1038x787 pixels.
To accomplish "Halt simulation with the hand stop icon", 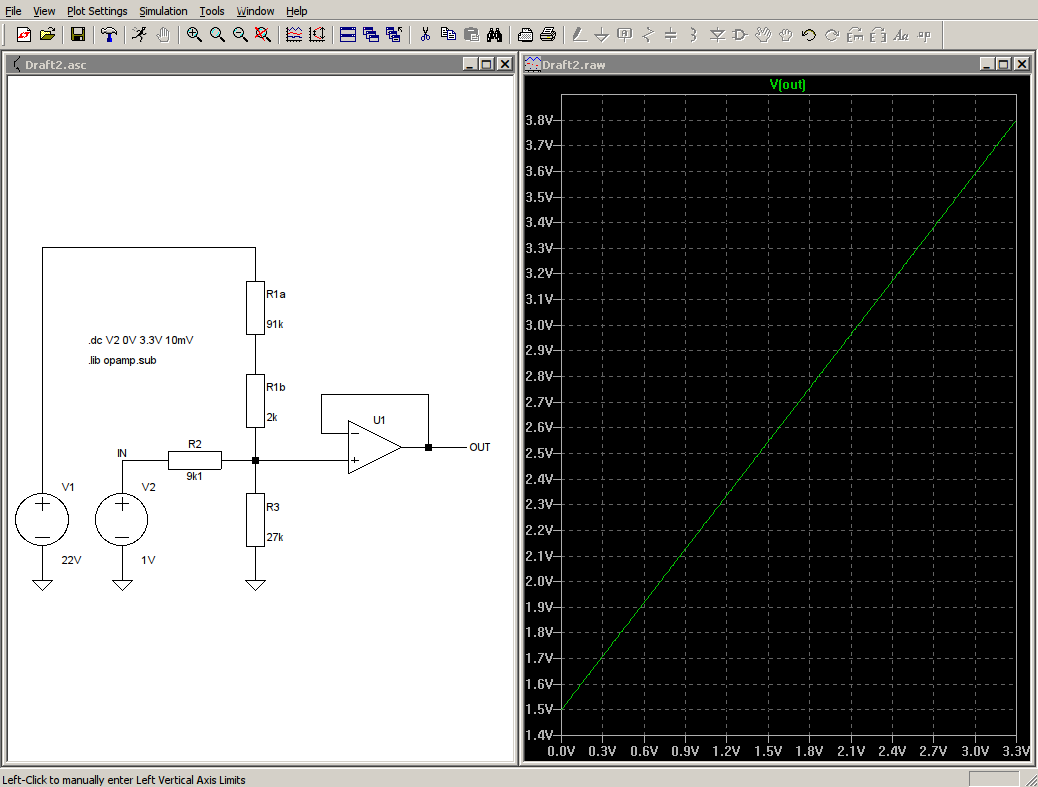I will point(163,34).
